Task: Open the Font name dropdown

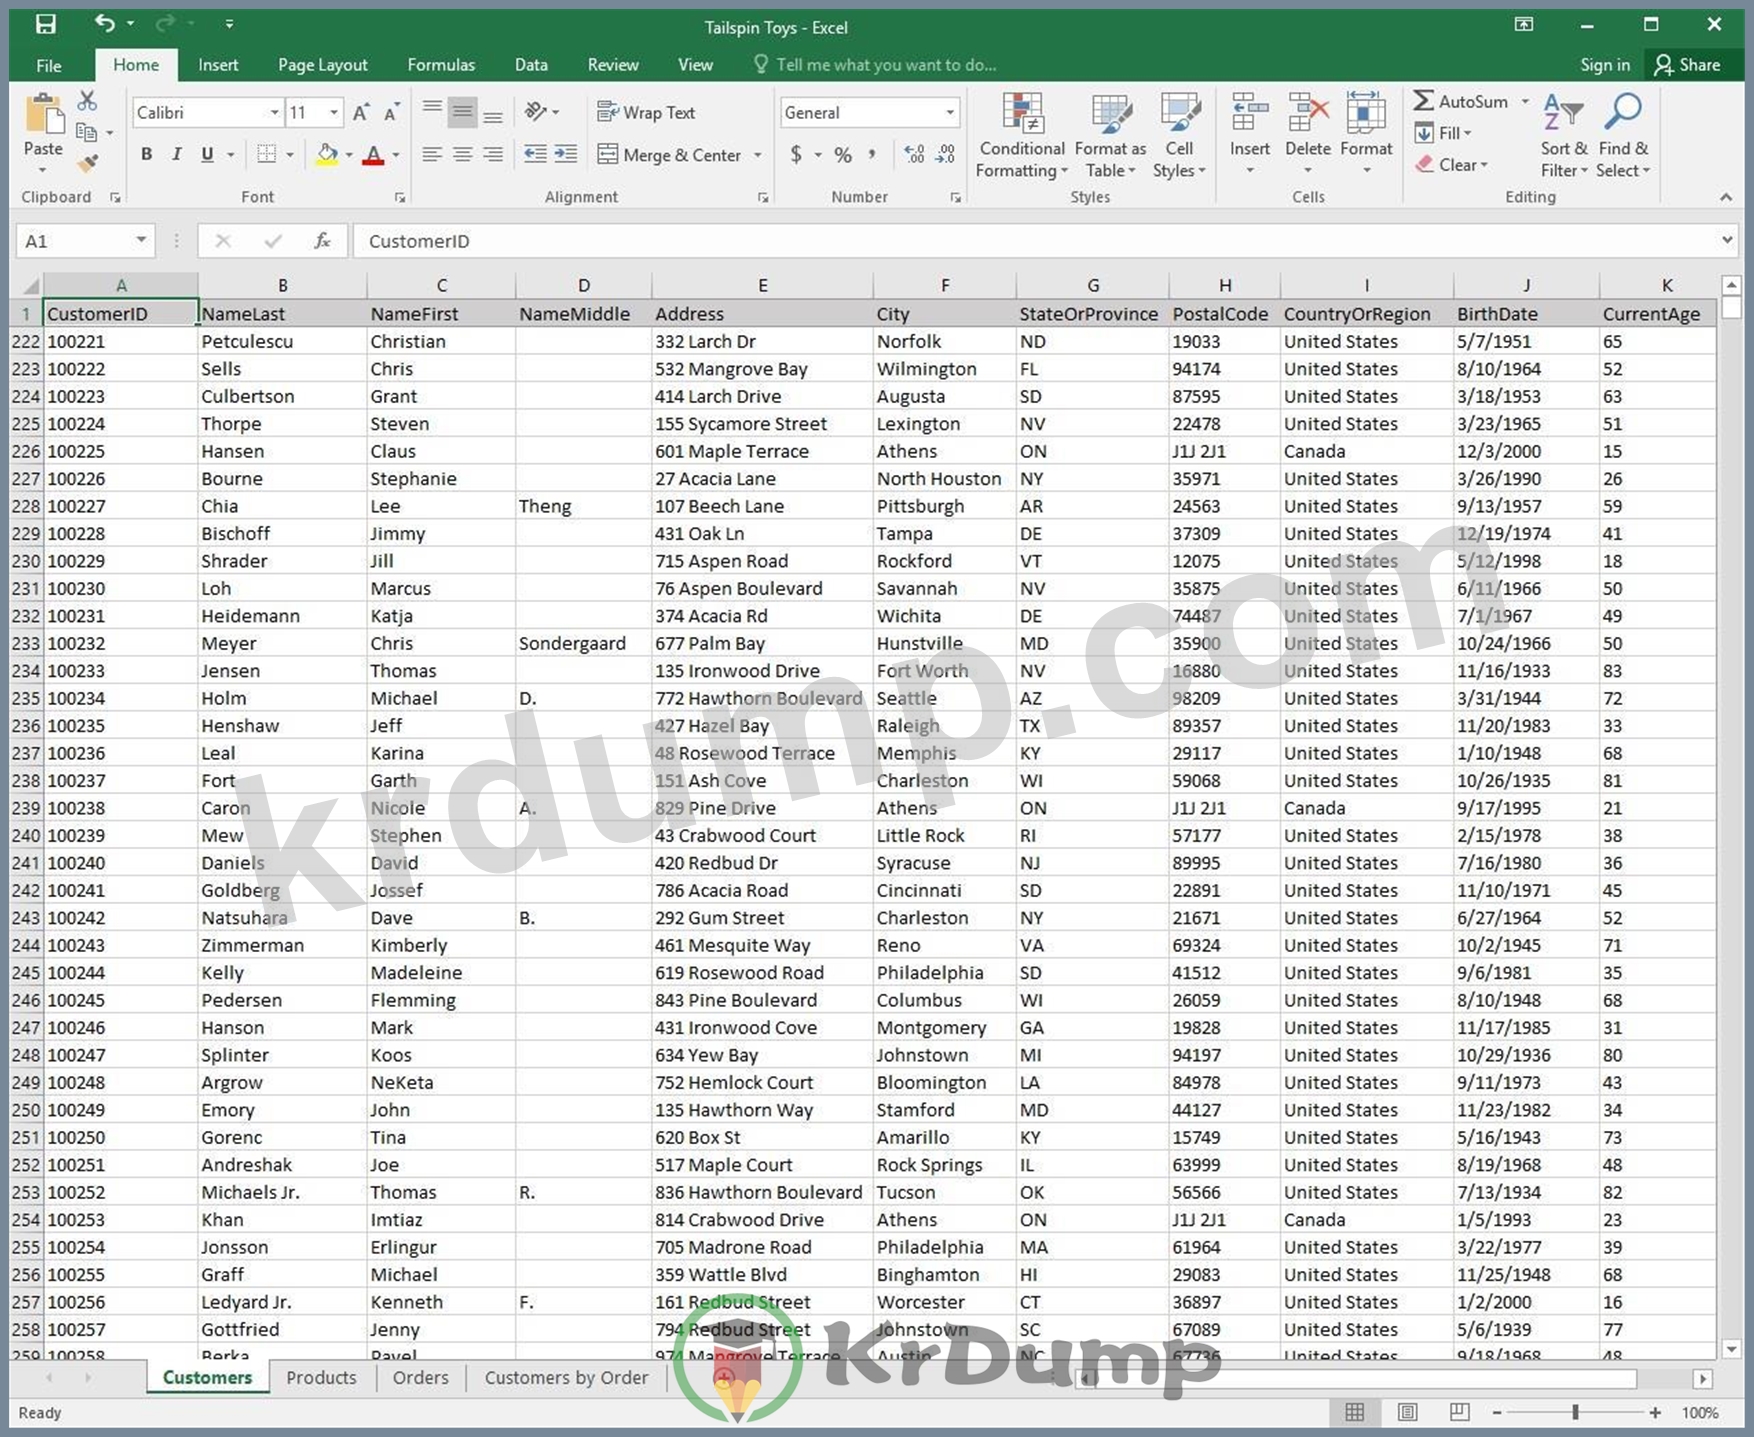Action: [274, 112]
